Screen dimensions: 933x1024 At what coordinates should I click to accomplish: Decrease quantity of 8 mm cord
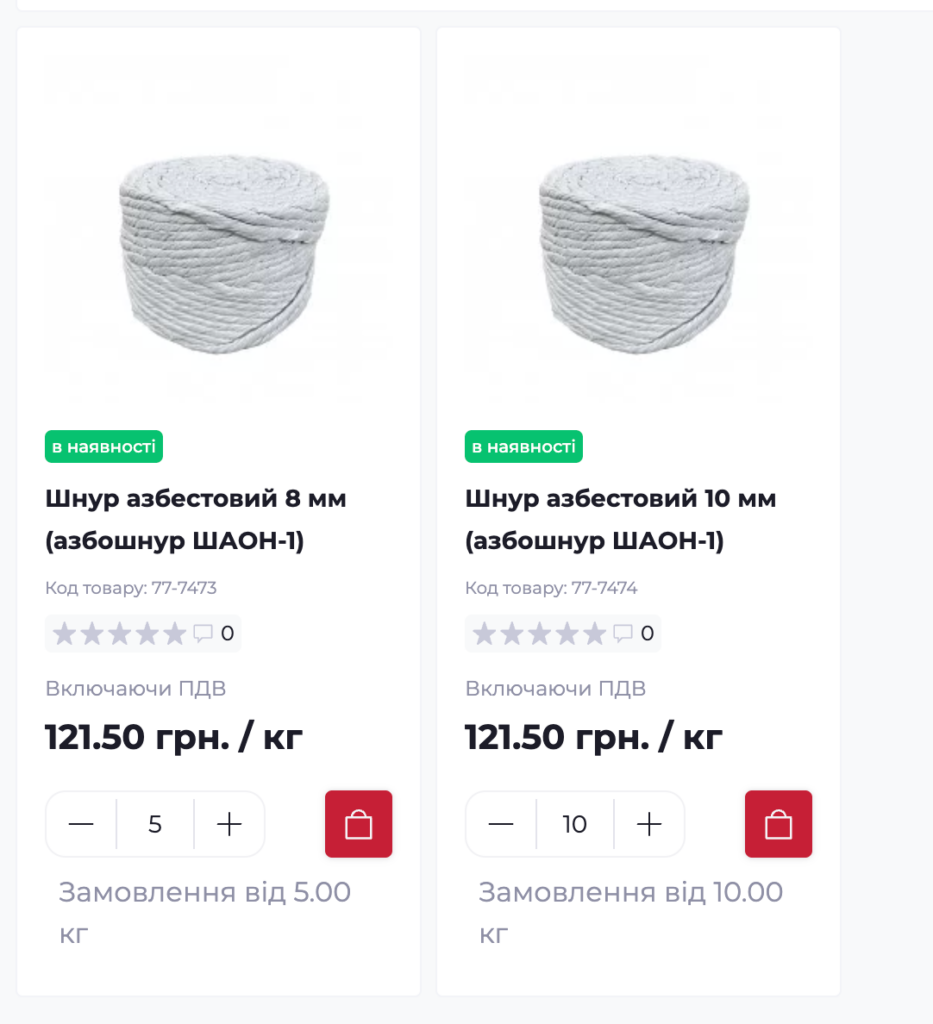[x=81, y=824]
